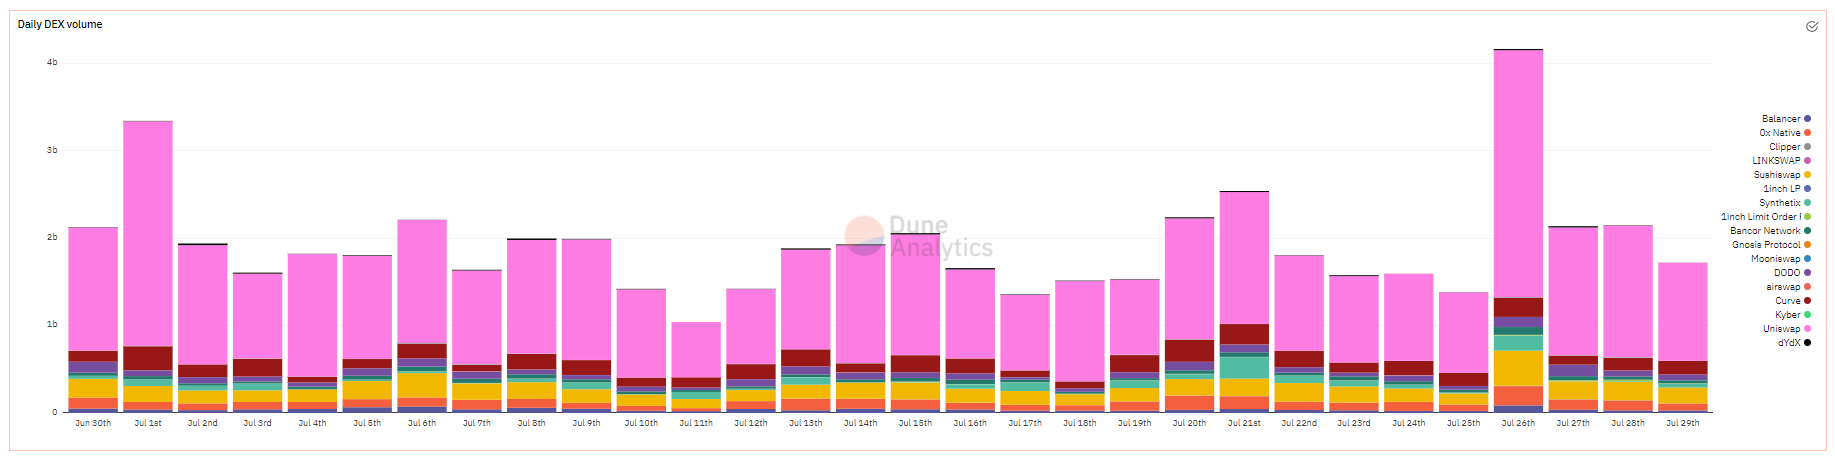Click the Daily DEX volume title
The image size is (1835, 459).
click(x=60, y=24)
